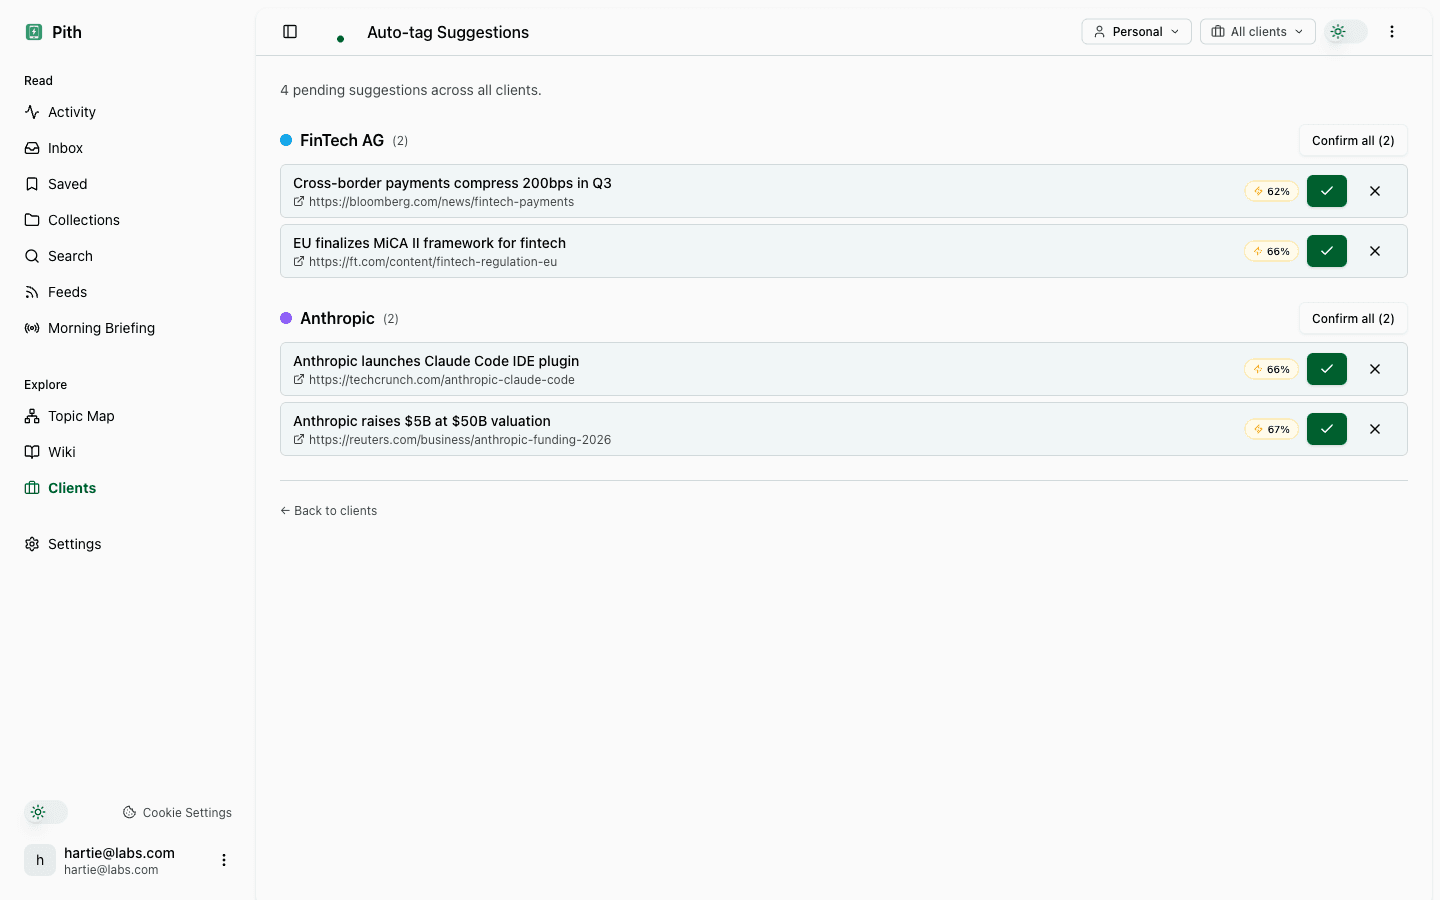1440x900 pixels.
Task: Click the Pith logo icon
Action: tap(34, 32)
